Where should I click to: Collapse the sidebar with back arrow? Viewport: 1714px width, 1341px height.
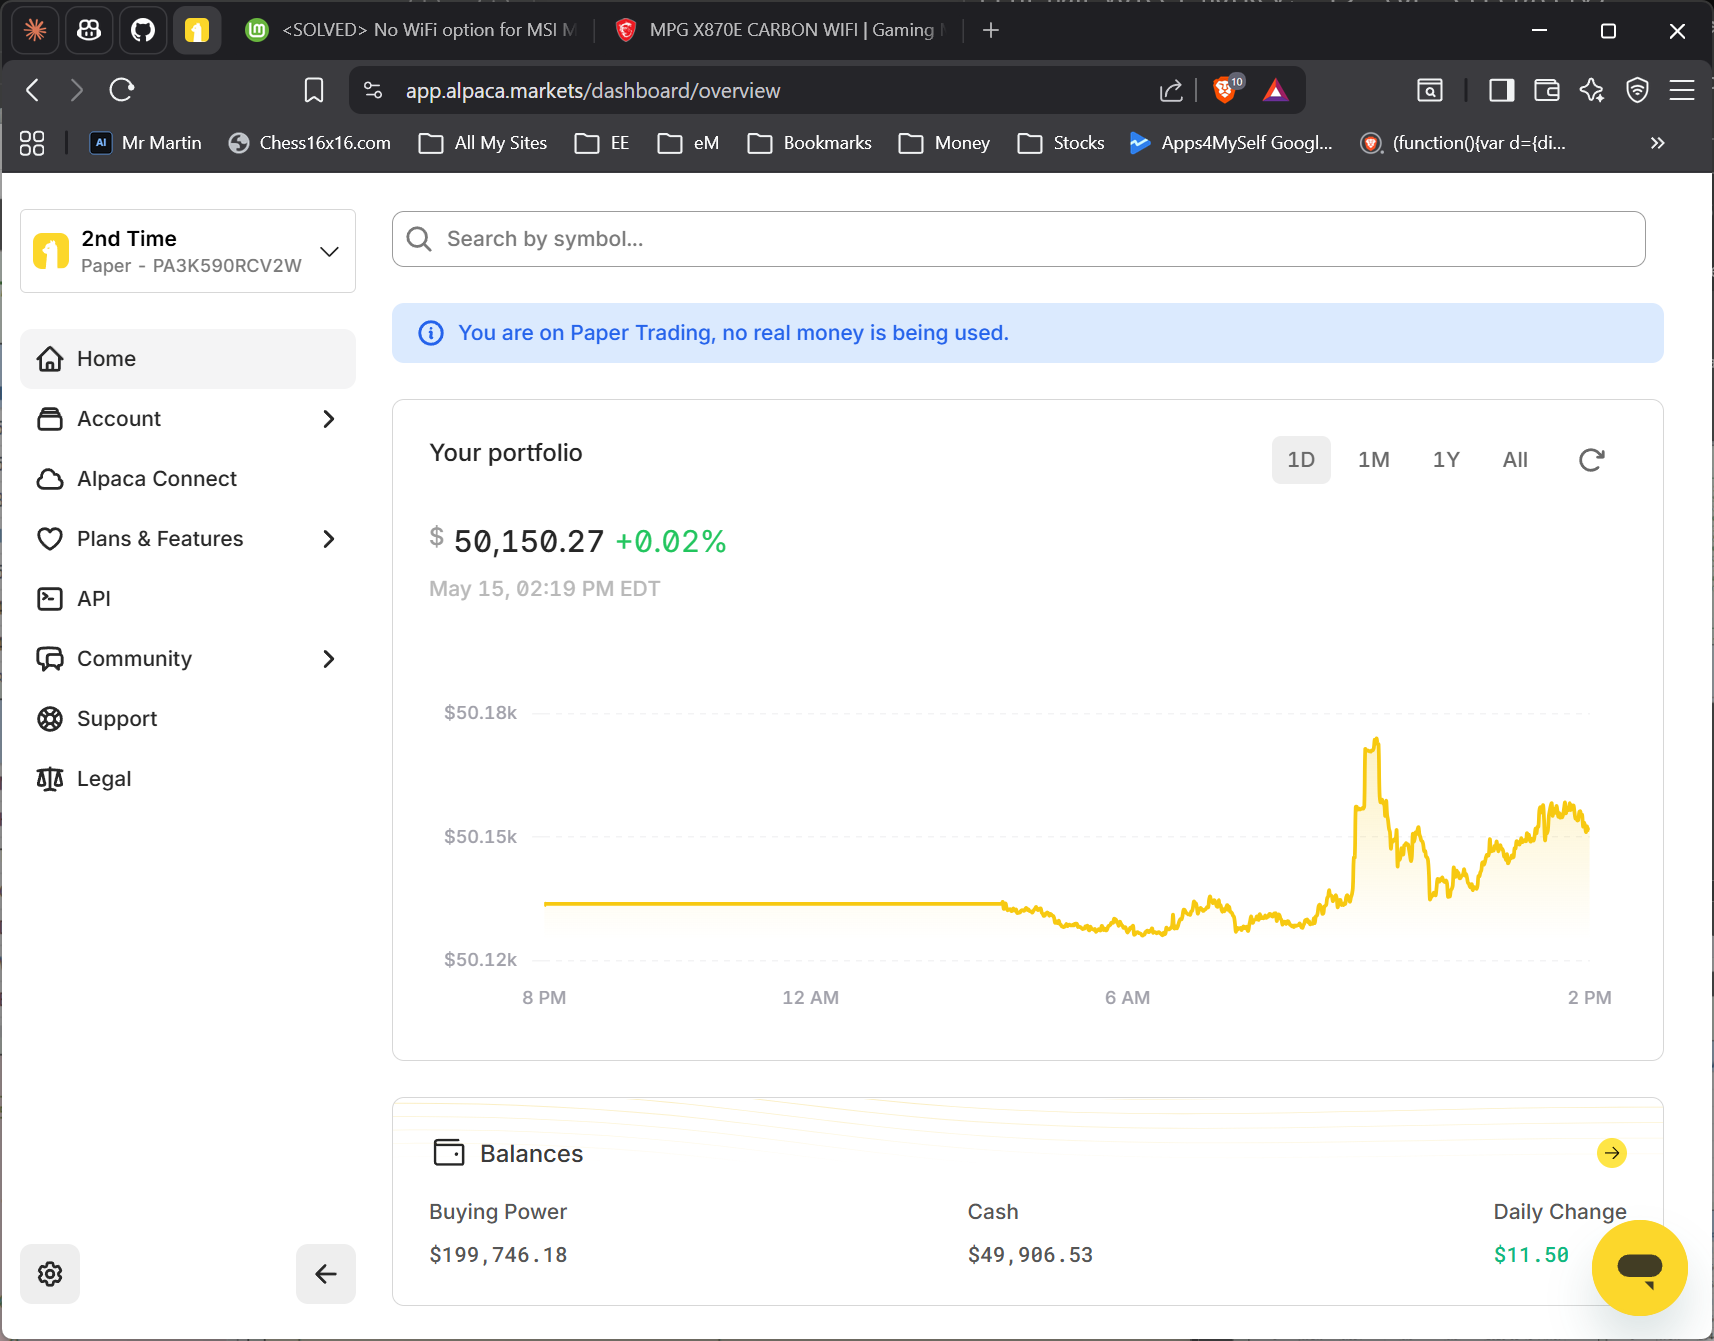click(x=326, y=1274)
